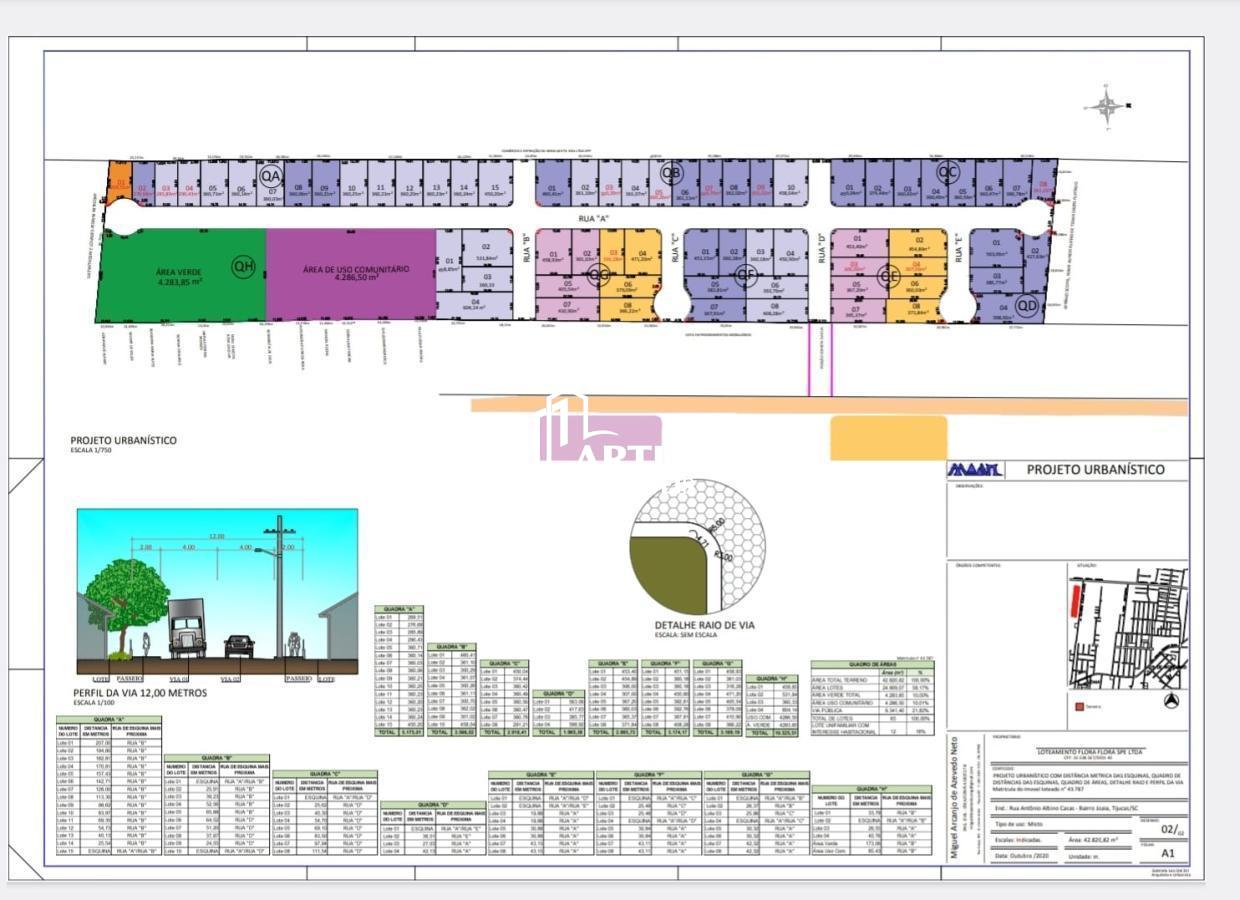Image resolution: width=1240 pixels, height=900 pixels.
Task: Click the orange rectangle below the plan
Action: [x=888, y=437]
